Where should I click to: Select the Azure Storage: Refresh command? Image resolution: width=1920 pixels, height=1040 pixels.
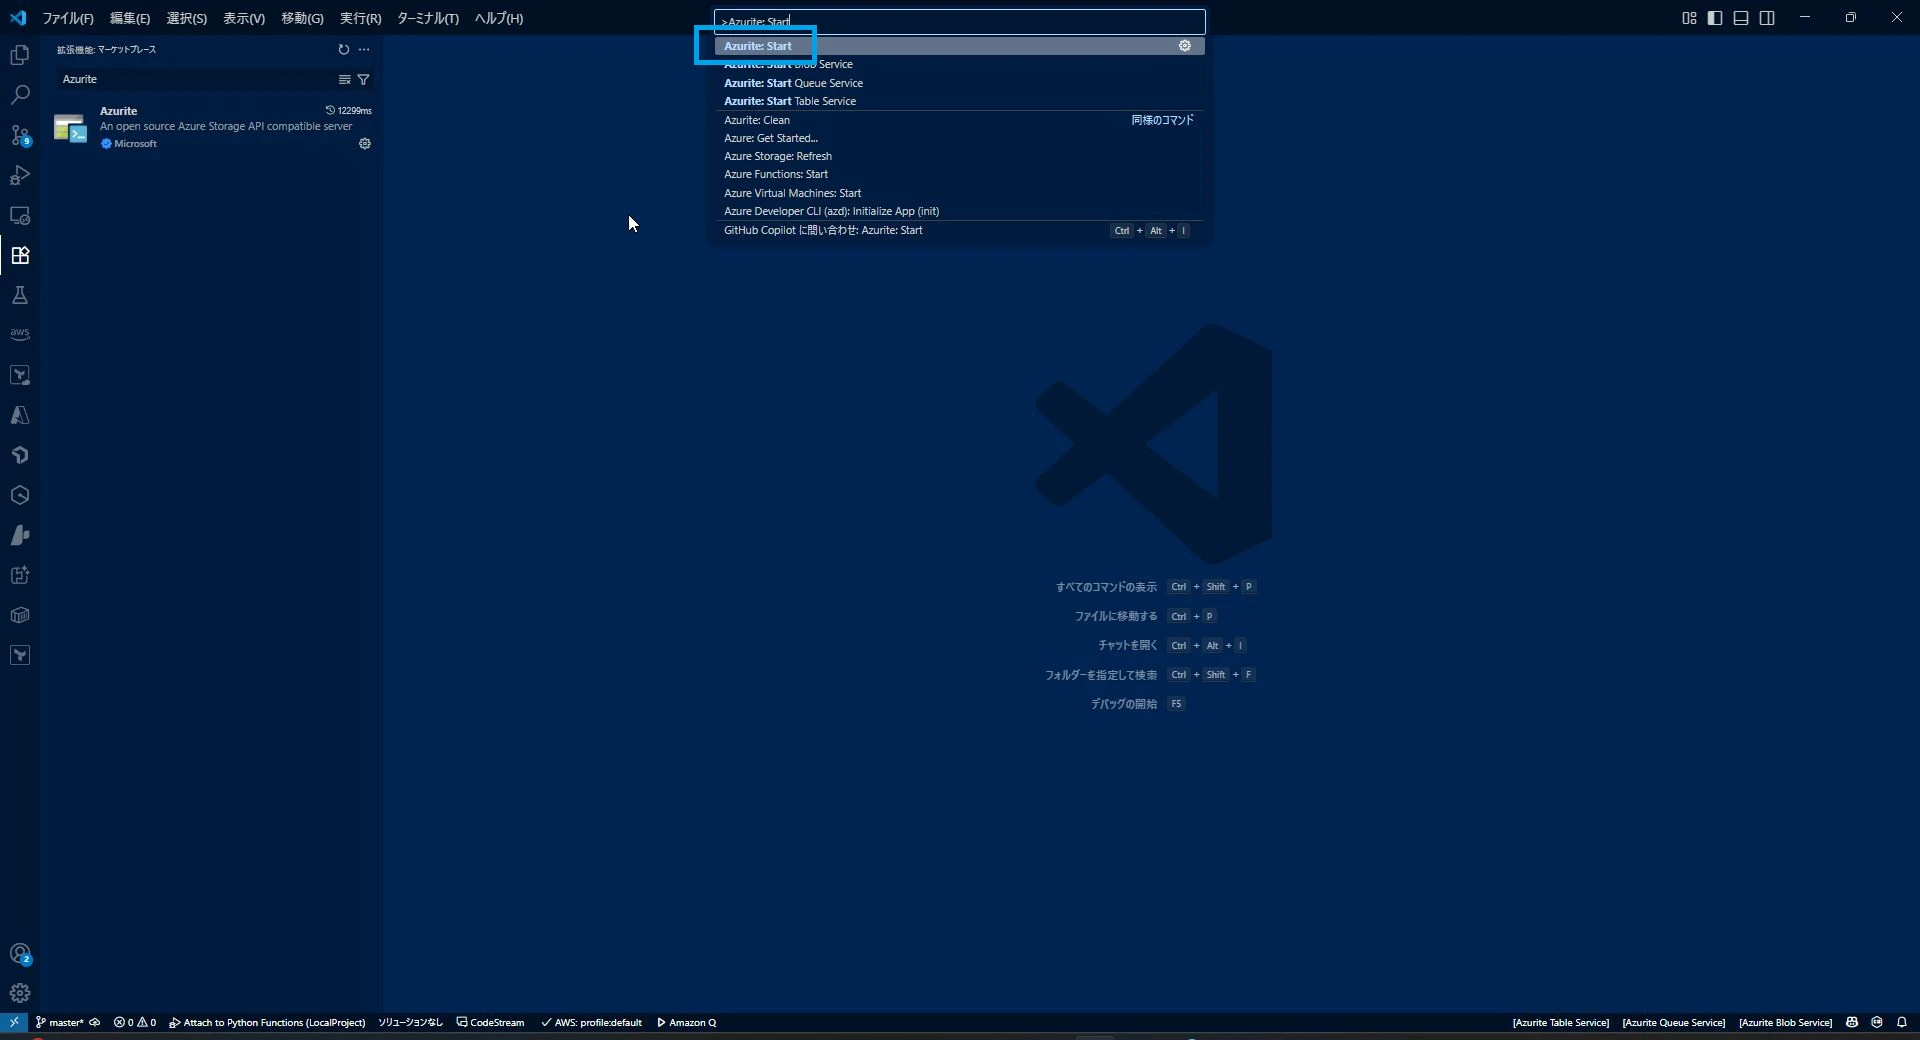point(959,156)
